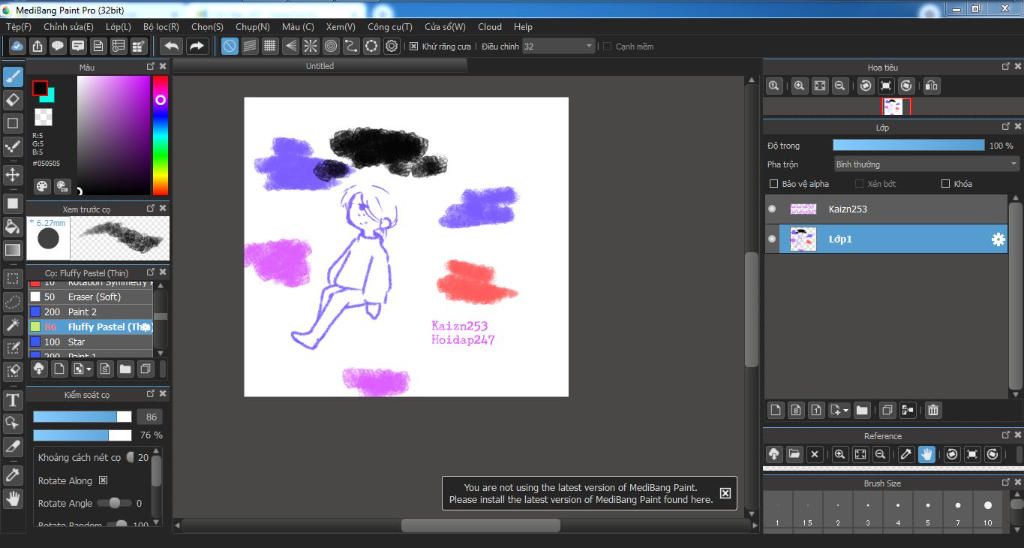Open the Cloud menu

click(x=489, y=27)
